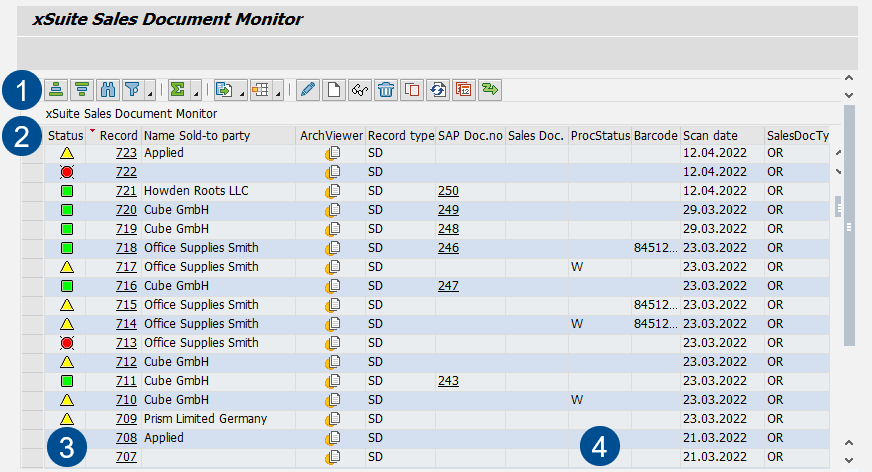Open SAP document 250

[448, 191]
